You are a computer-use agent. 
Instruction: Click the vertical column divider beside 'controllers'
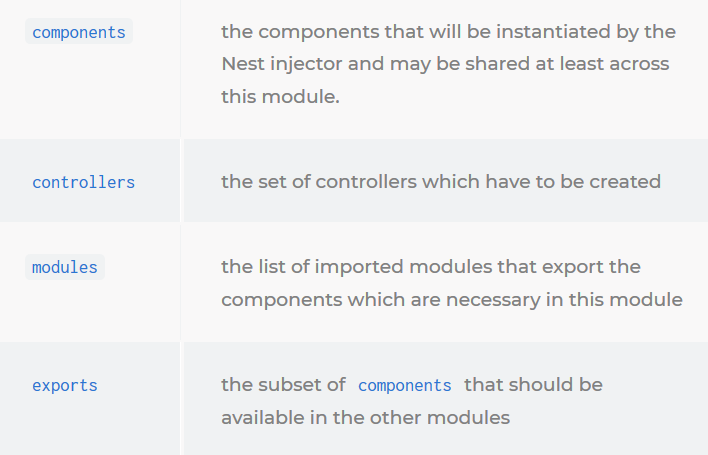(x=182, y=181)
